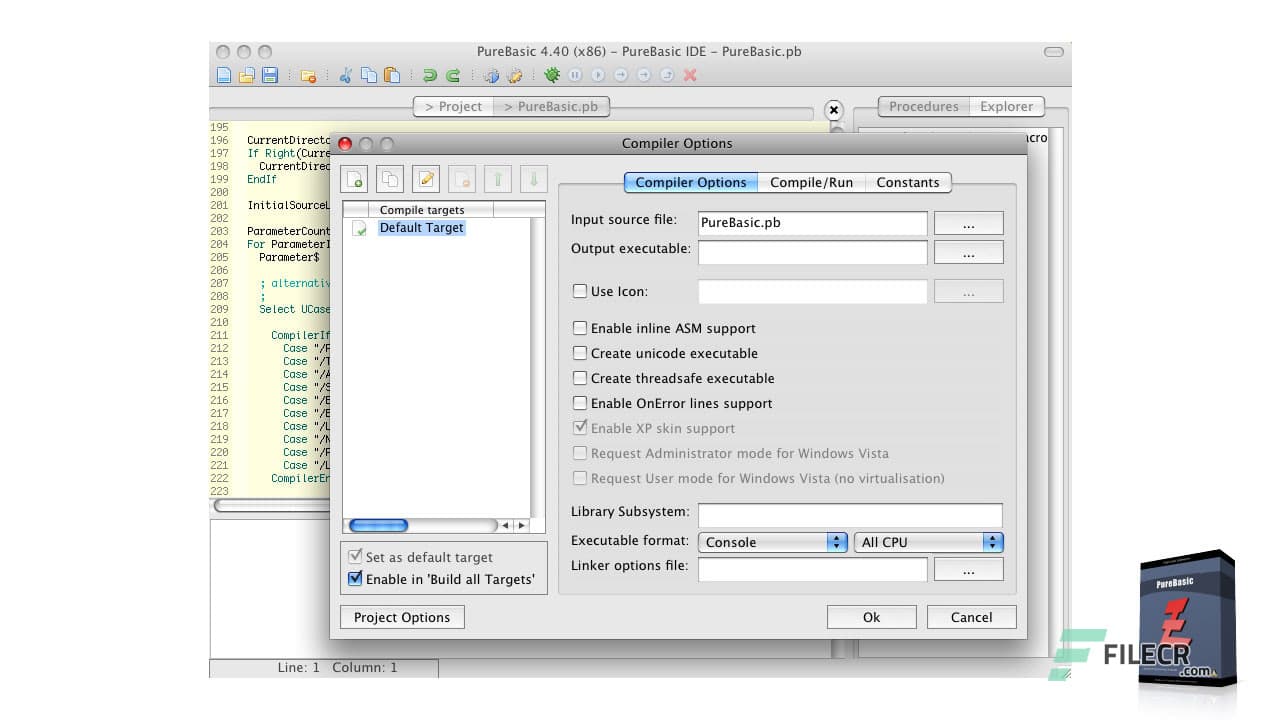Duplicate the selected compile target
The width and height of the screenshot is (1280, 720).
click(390, 178)
